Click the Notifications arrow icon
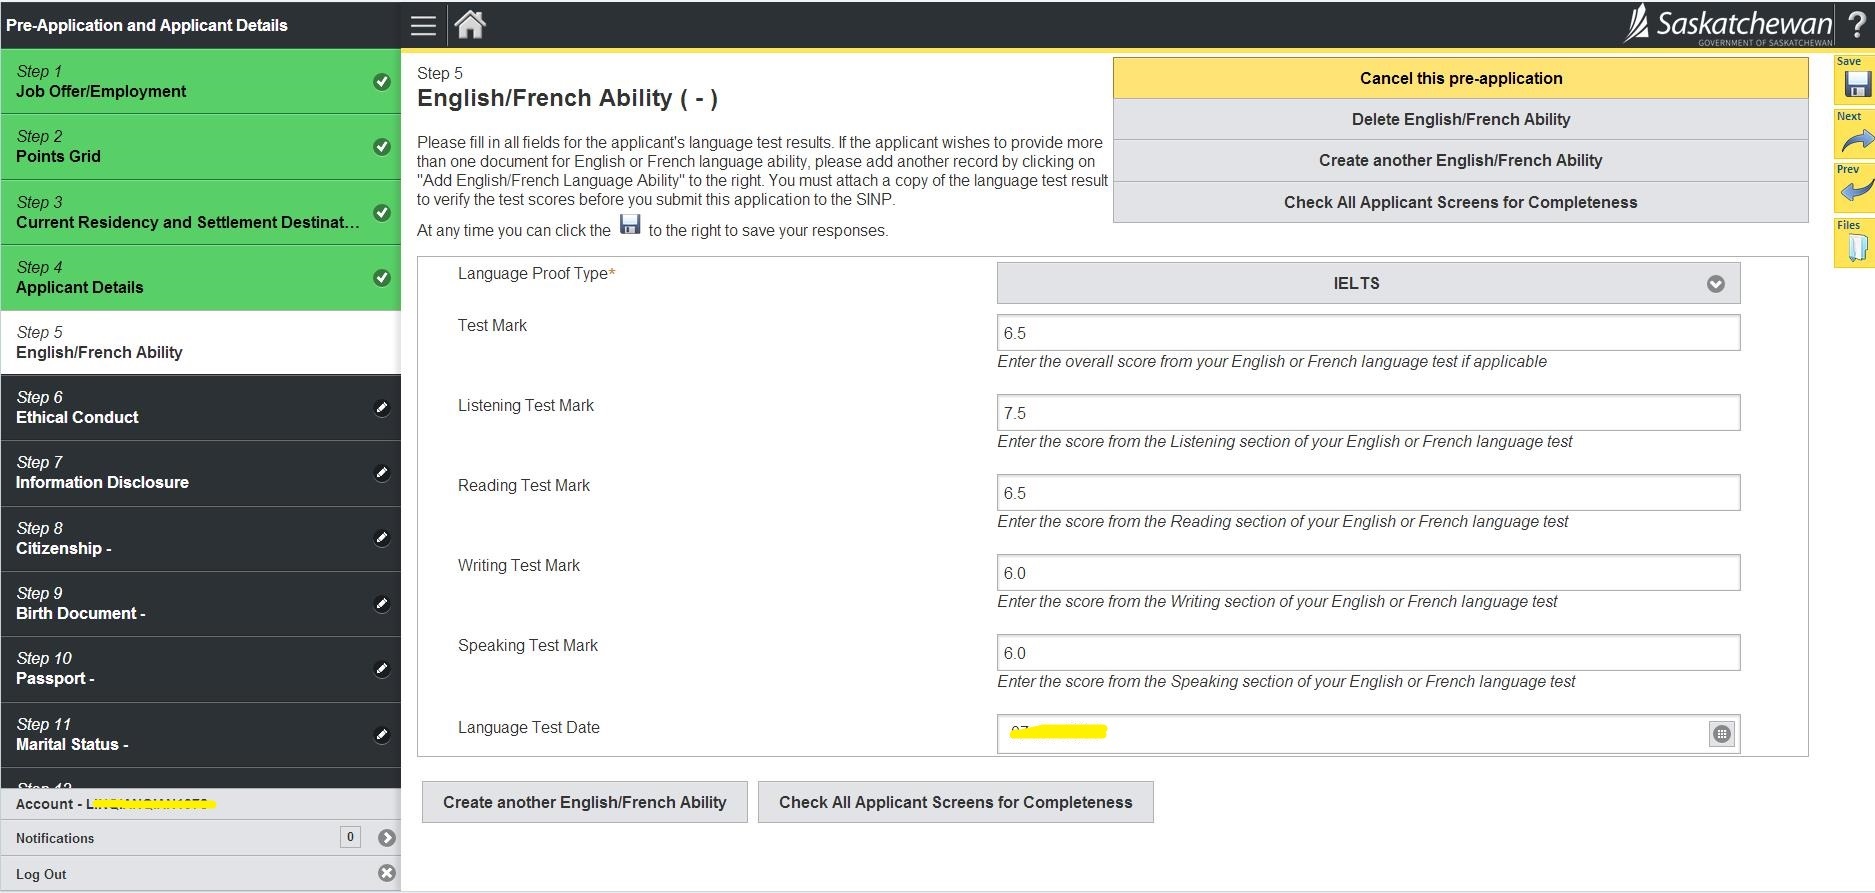 pos(387,838)
